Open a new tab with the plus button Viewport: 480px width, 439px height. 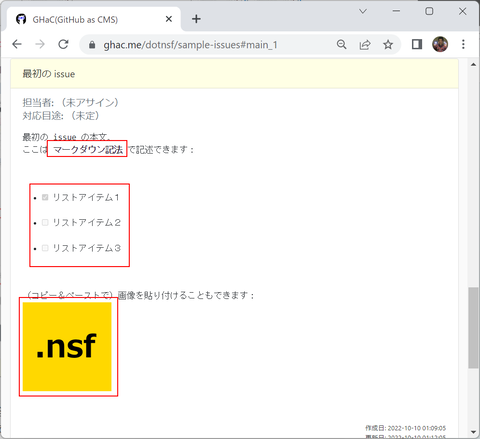pos(196,19)
